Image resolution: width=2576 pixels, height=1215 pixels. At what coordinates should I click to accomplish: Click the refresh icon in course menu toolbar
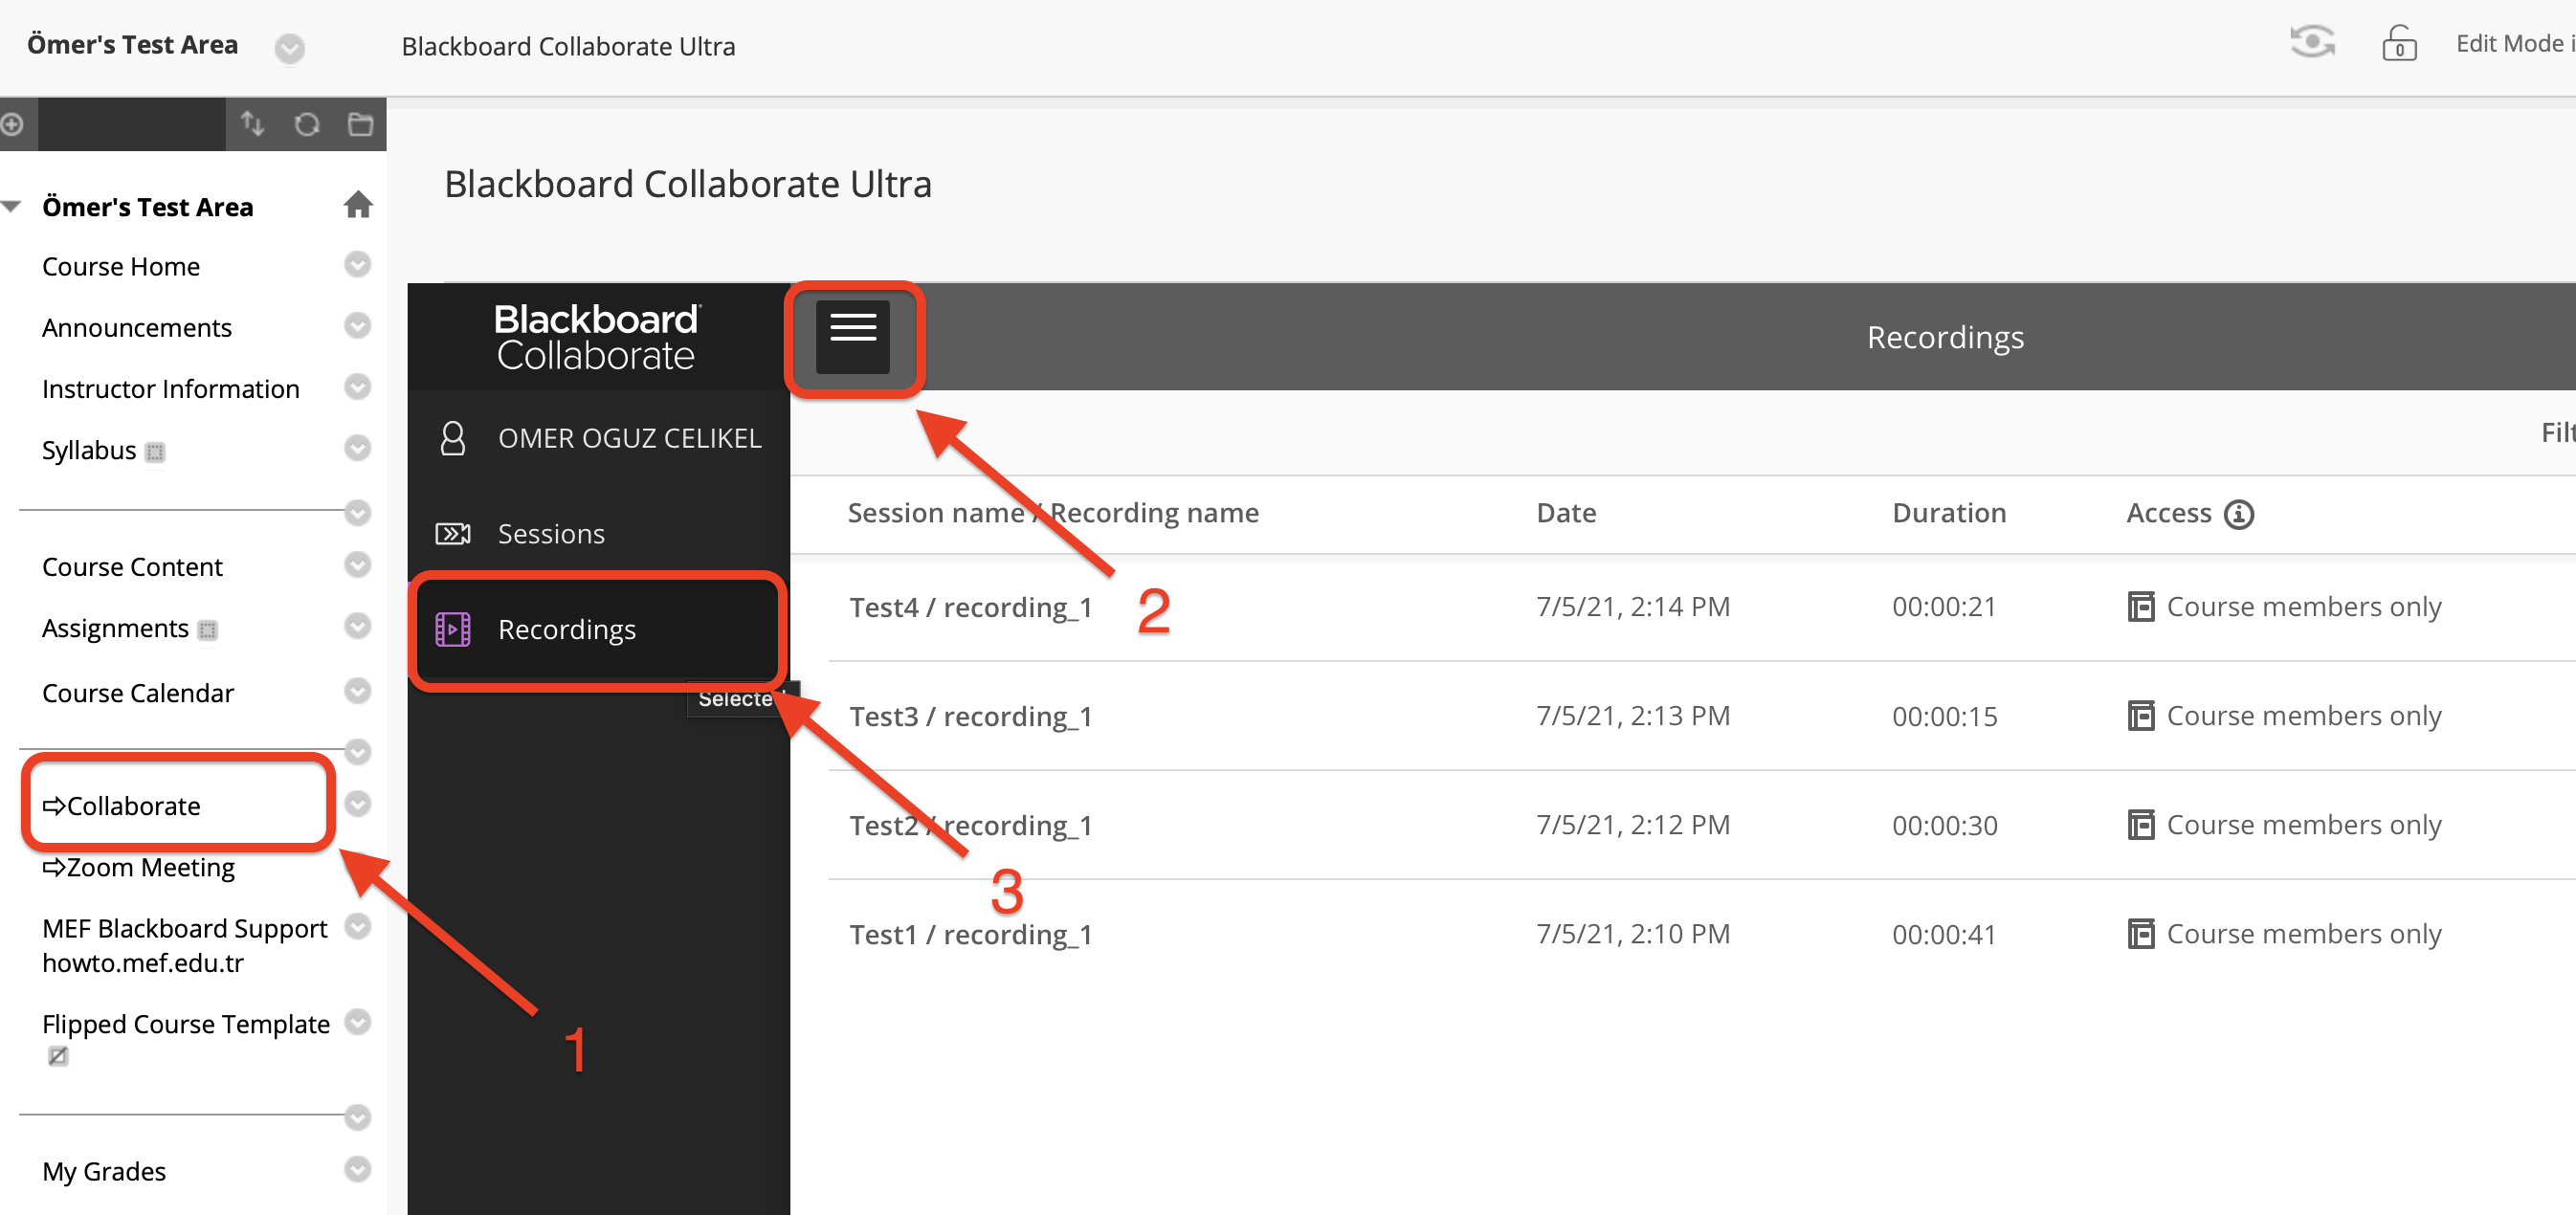[x=307, y=124]
